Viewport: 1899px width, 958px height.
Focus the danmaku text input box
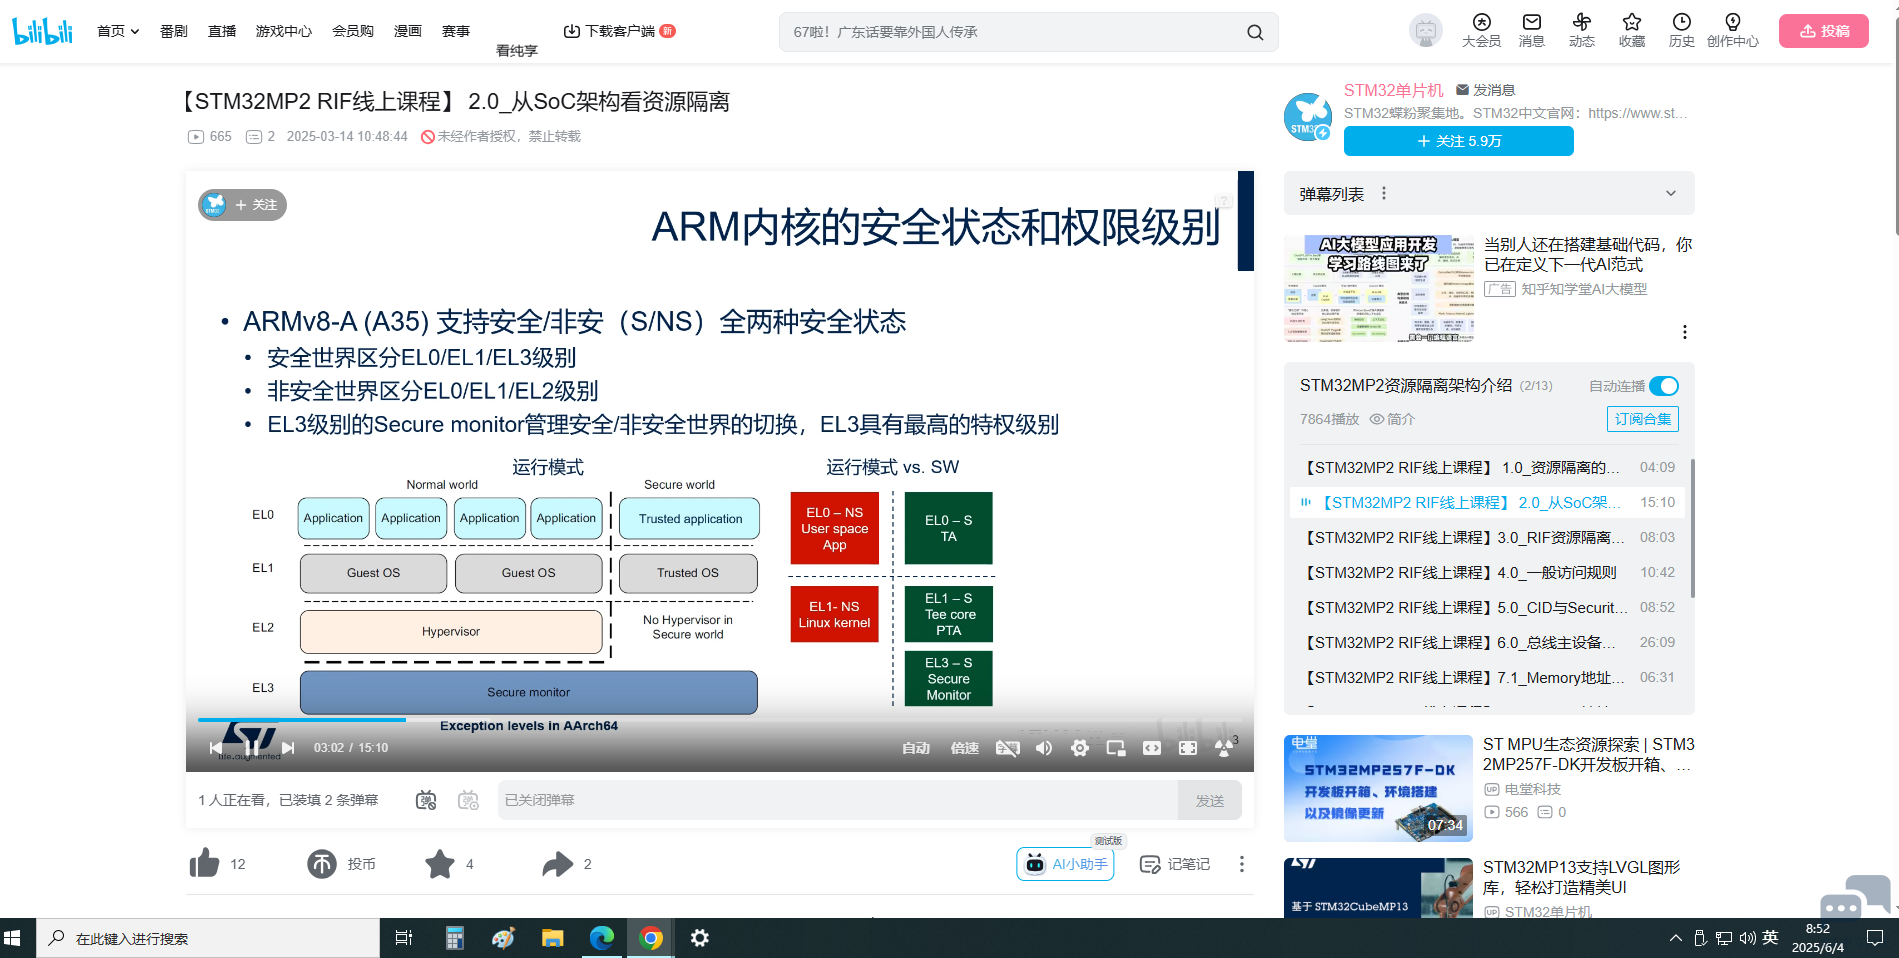pos(838,800)
